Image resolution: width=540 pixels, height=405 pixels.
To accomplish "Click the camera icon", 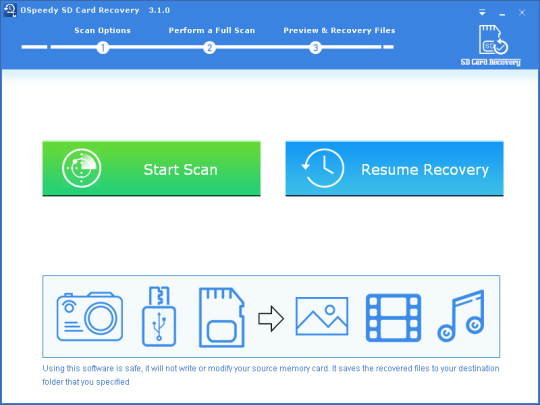I will pos(90,316).
